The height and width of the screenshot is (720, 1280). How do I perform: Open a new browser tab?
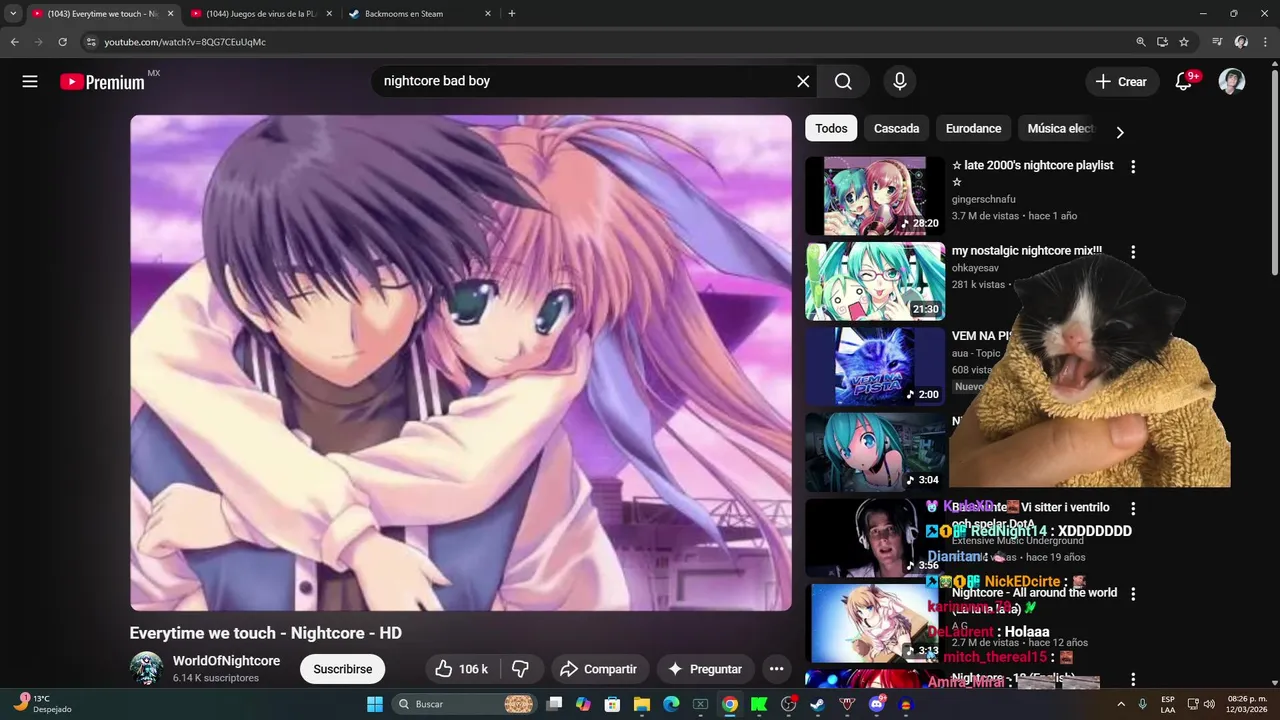pyautogui.click(x=512, y=14)
